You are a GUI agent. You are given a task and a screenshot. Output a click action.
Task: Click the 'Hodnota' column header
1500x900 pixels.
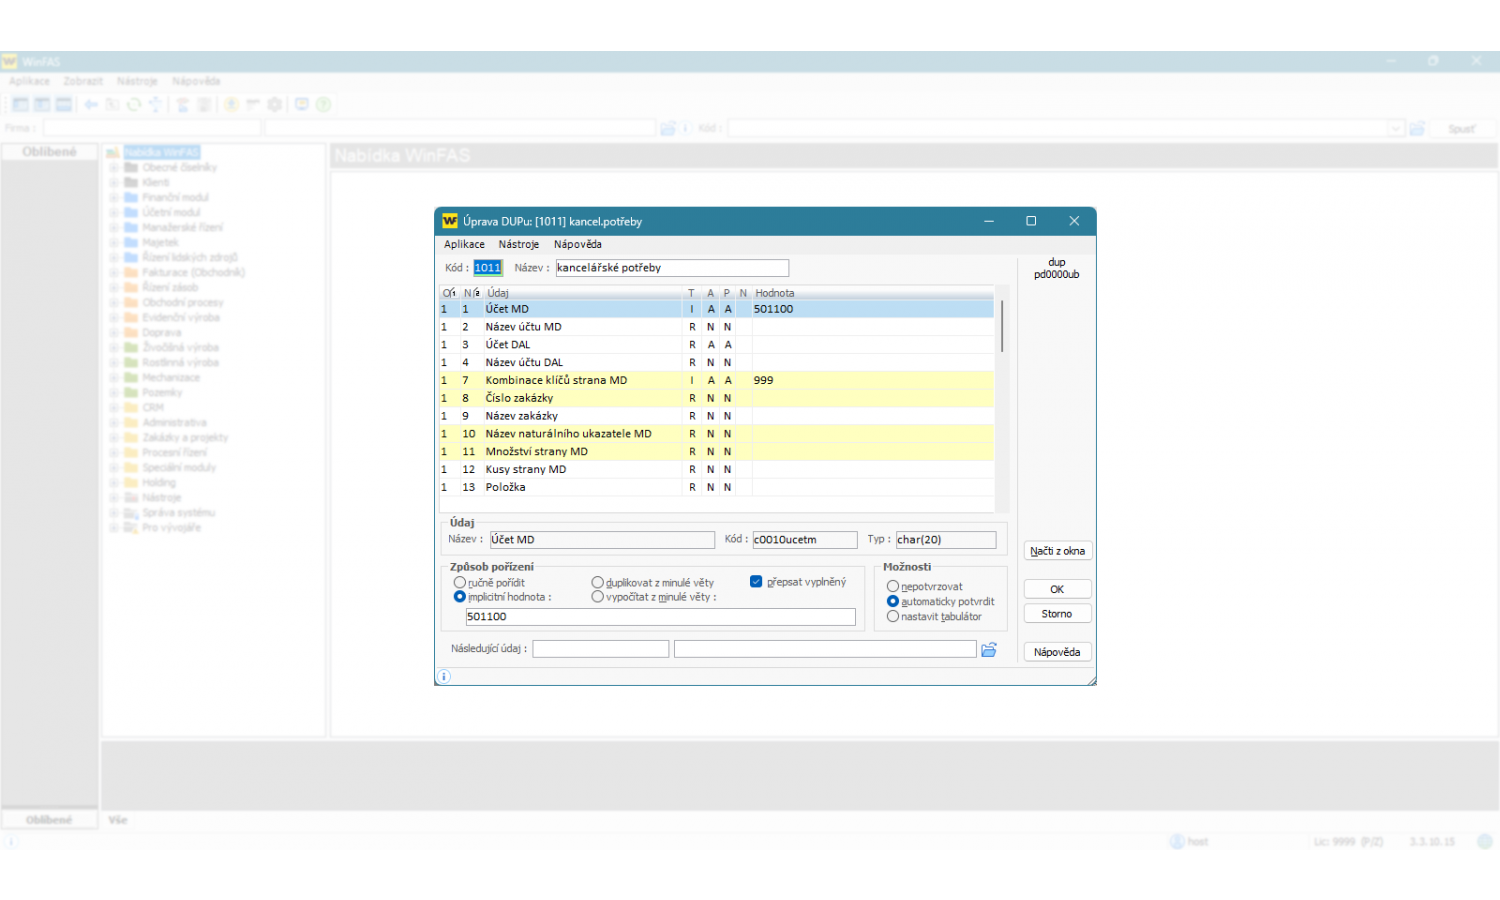[873, 293]
